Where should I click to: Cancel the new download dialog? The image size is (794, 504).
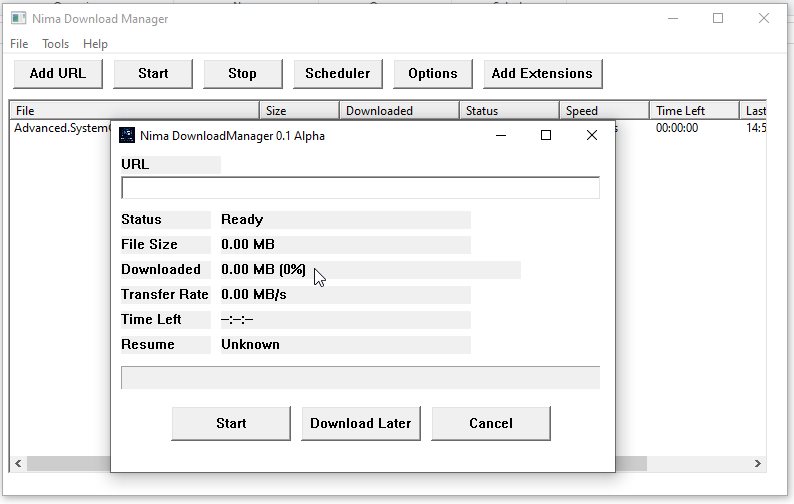click(491, 423)
